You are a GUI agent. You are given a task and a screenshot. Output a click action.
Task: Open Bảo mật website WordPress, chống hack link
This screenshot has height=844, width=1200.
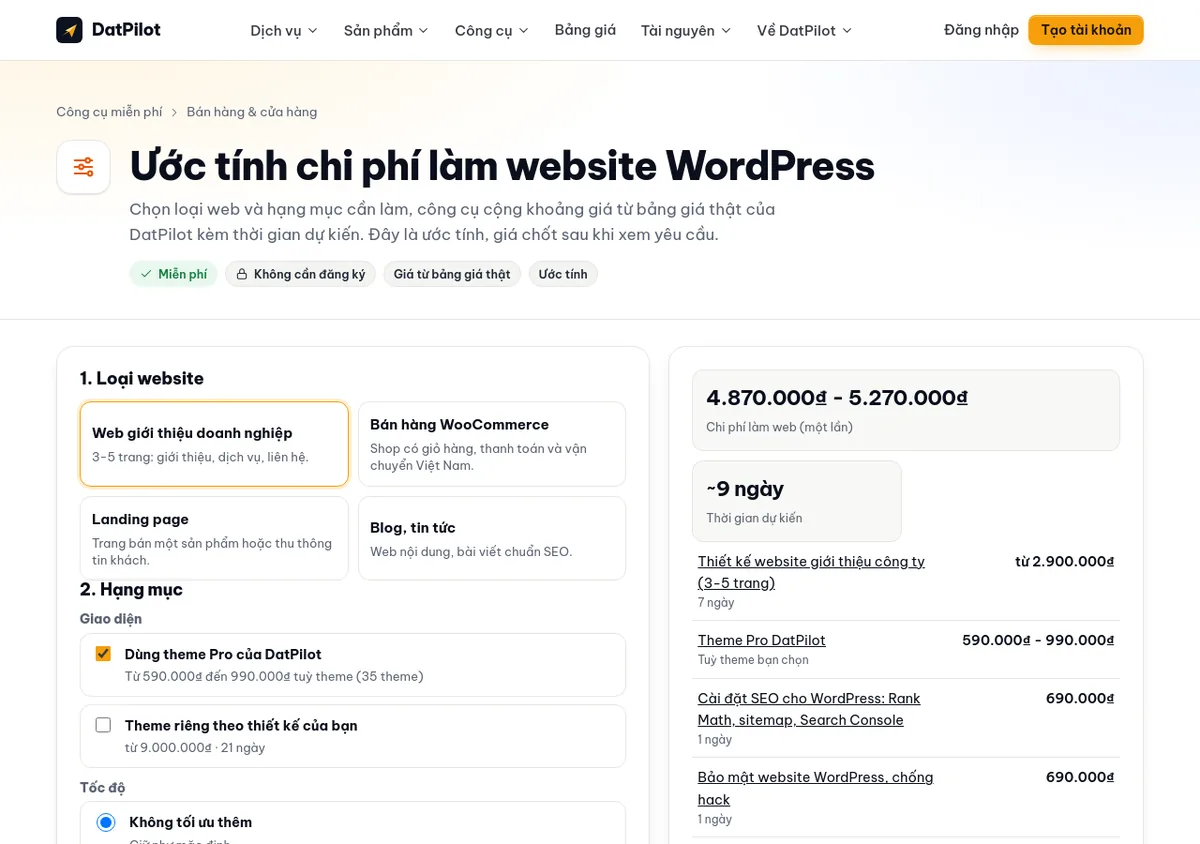816,788
